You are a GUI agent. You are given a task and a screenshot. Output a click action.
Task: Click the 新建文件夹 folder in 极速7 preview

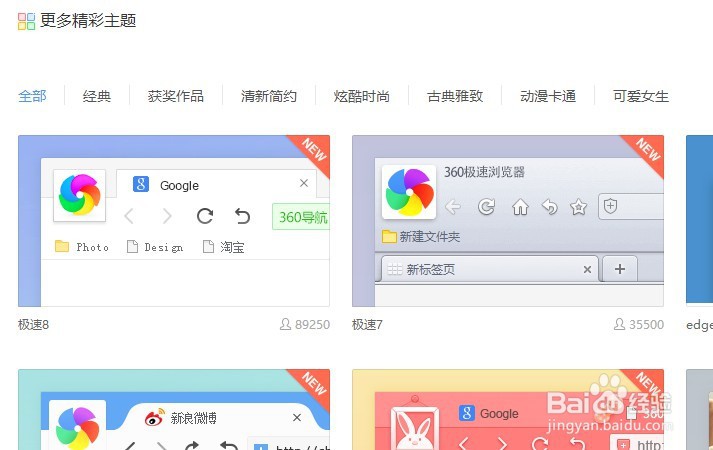[x=421, y=236]
